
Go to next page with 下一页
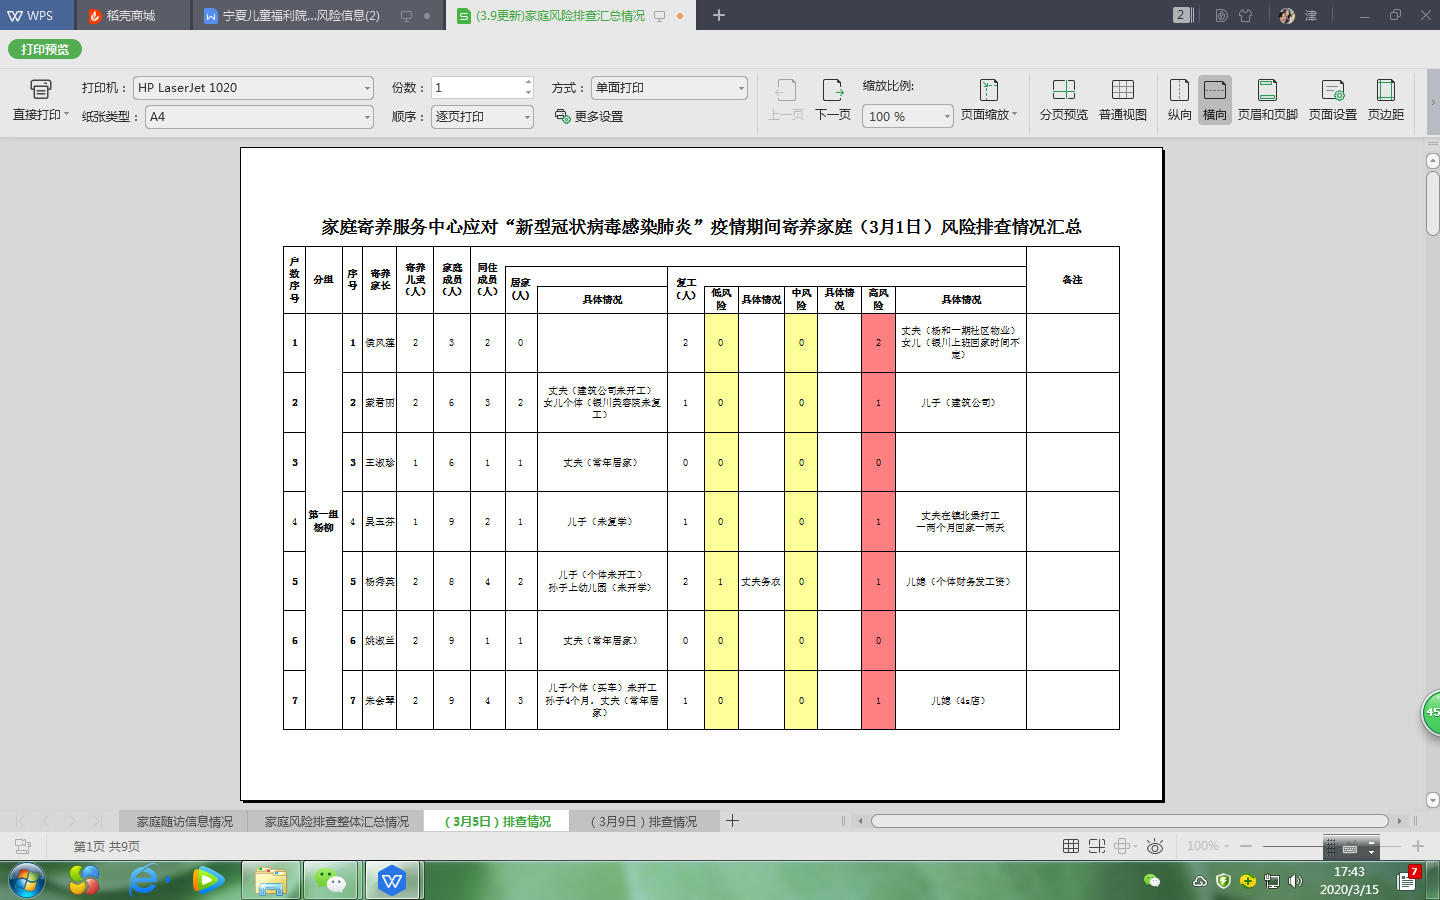(x=832, y=100)
